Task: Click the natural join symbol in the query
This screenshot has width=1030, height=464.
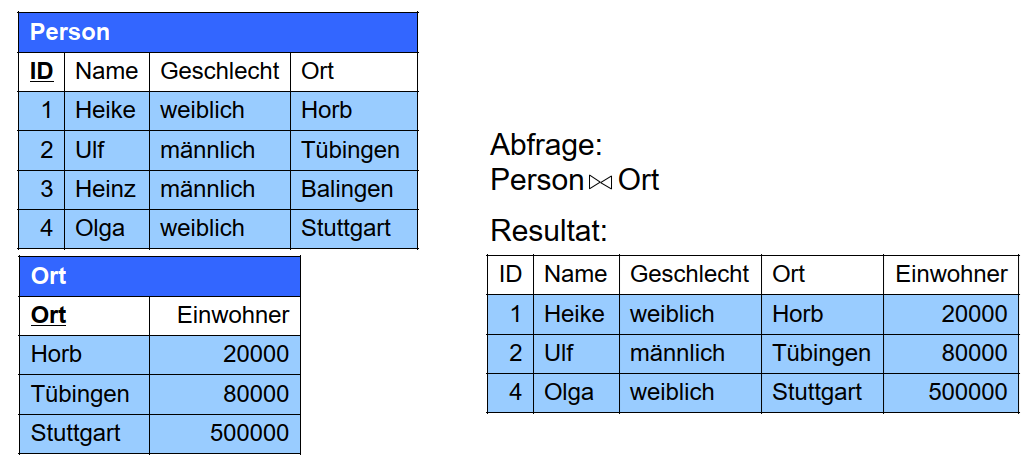Action: [600, 182]
